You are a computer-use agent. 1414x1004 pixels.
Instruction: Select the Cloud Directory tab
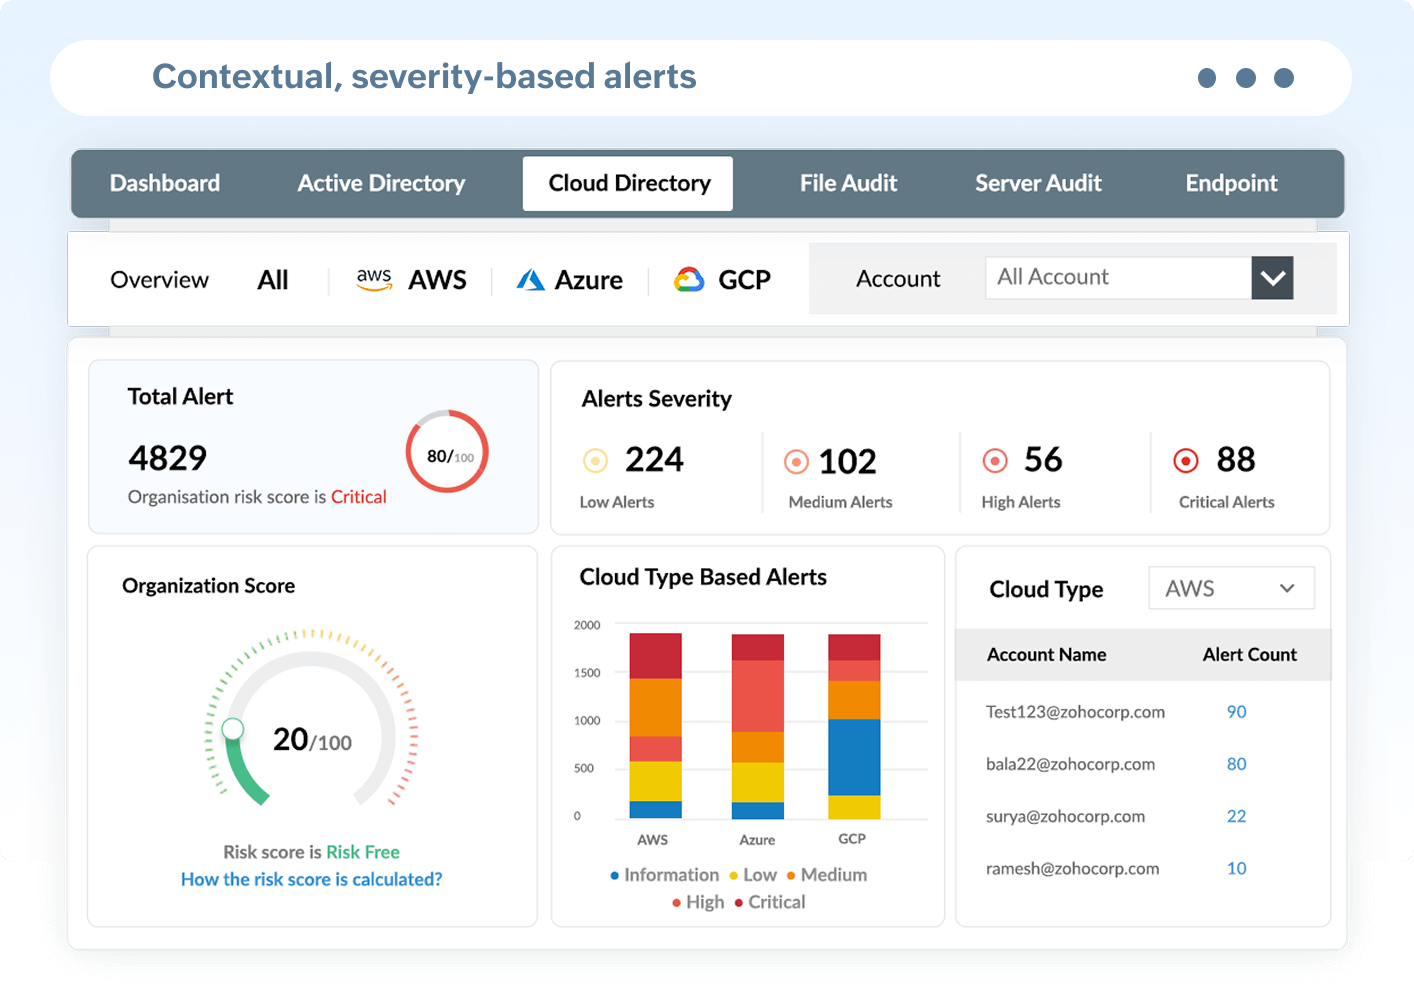[x=628, y=183]
